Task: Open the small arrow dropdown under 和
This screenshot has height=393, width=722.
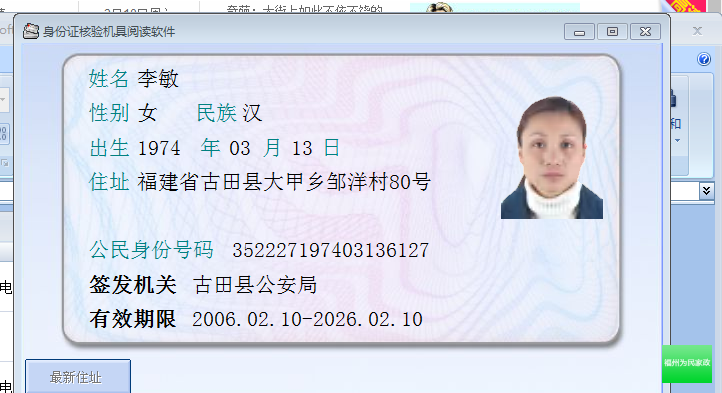Action: point(677,141)
